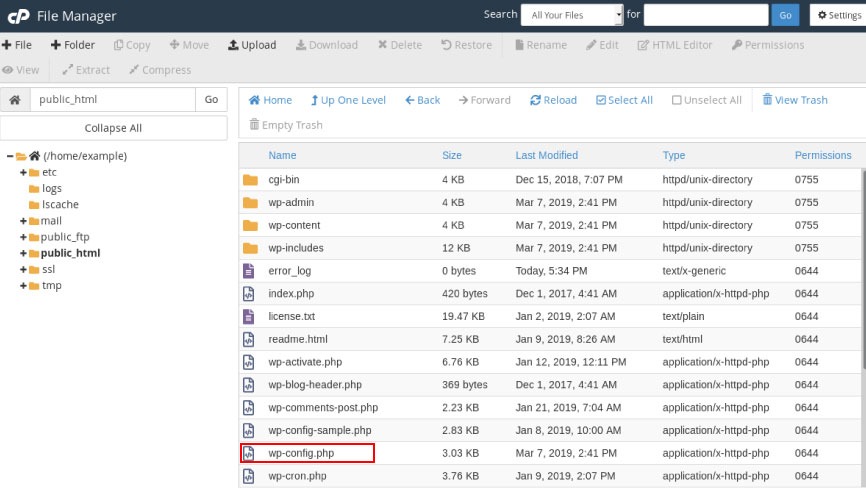Click the cgi-bin folder icon
This screenshot has width=866, height=488.
point(250,179)
